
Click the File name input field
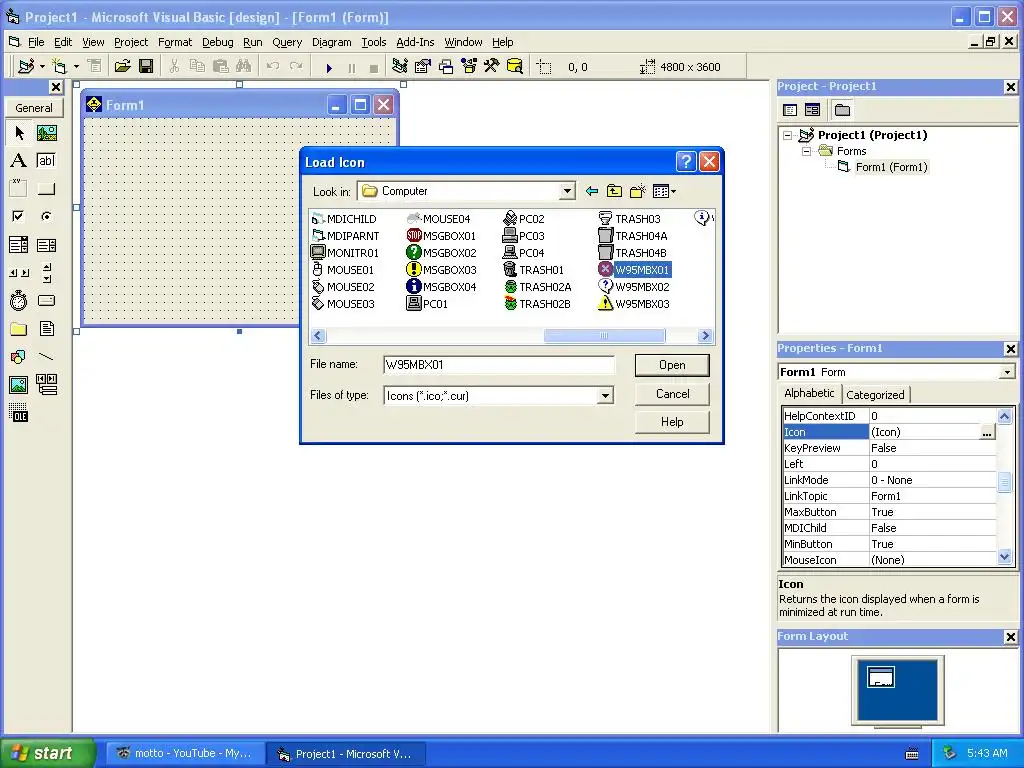click(x=499, y=364)
